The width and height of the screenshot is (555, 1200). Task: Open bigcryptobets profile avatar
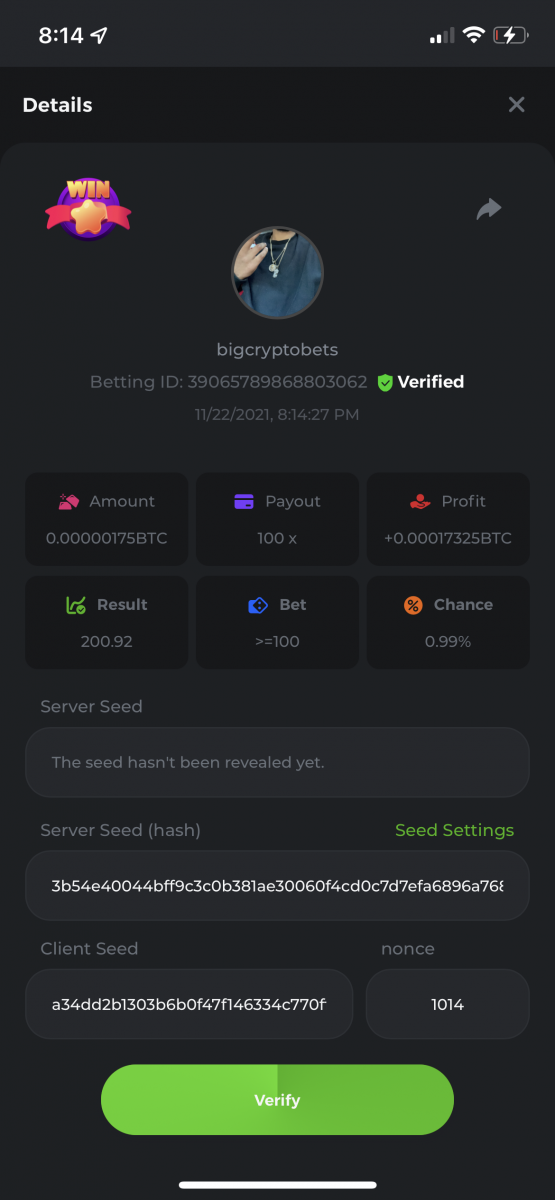[277, 272]
